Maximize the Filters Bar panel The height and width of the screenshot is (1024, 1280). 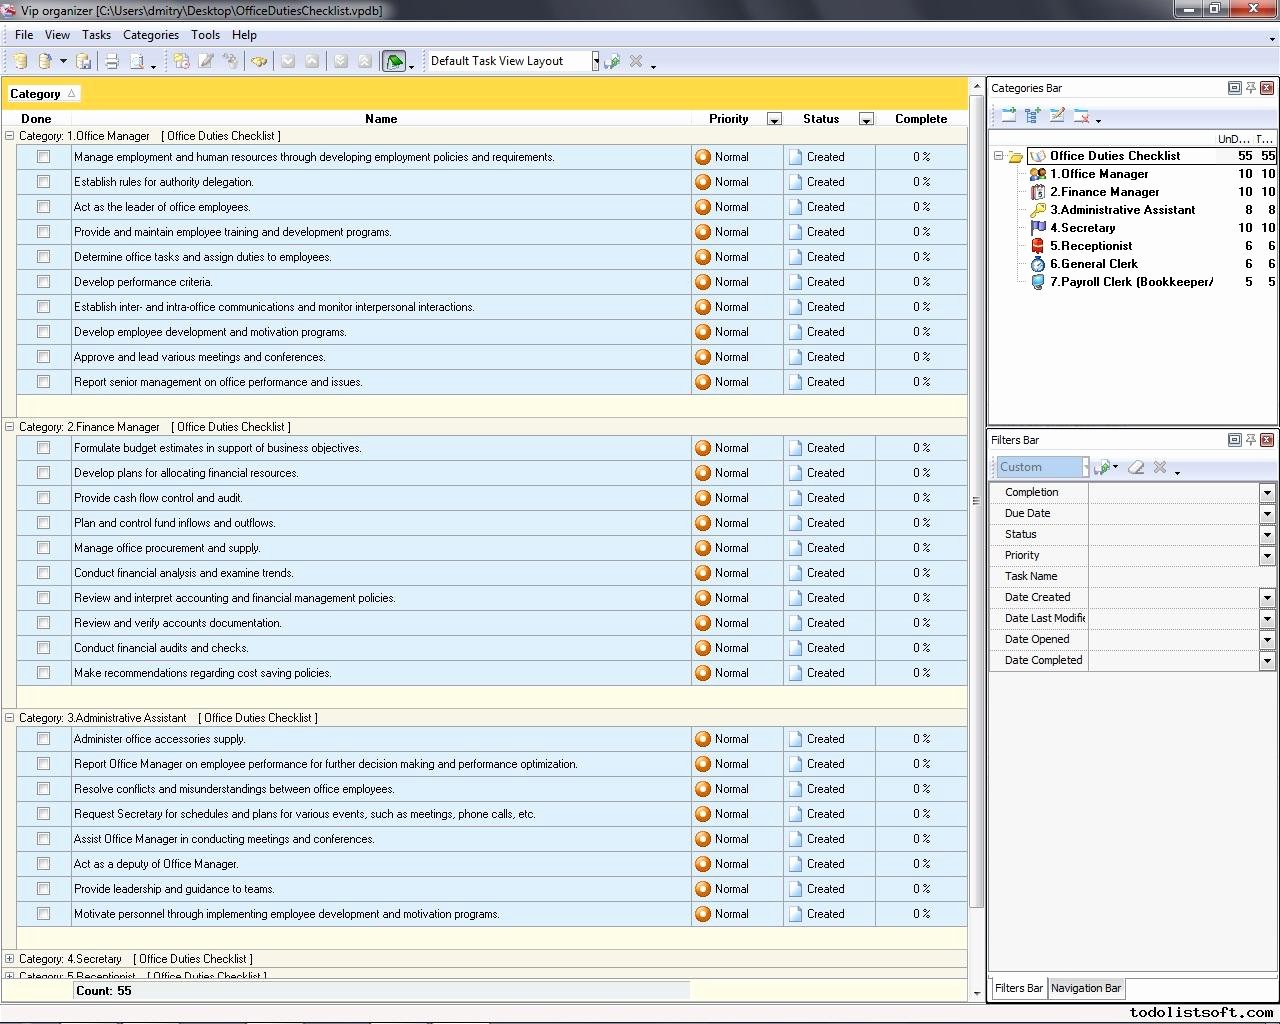click(1234, 440)
